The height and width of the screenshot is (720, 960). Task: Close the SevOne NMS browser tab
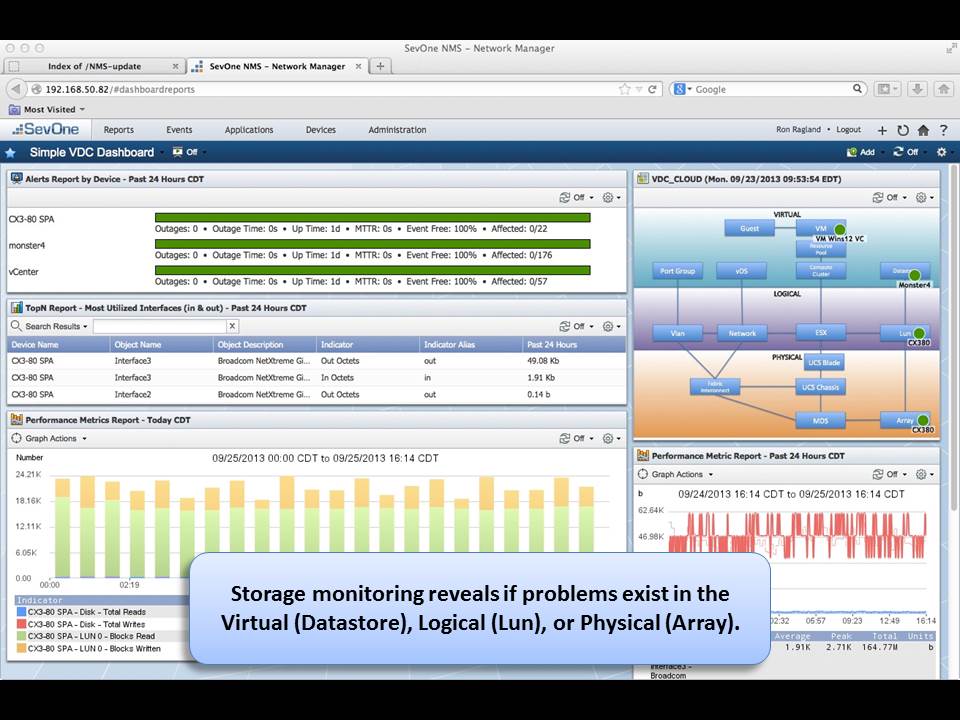[x=358, y=66]
